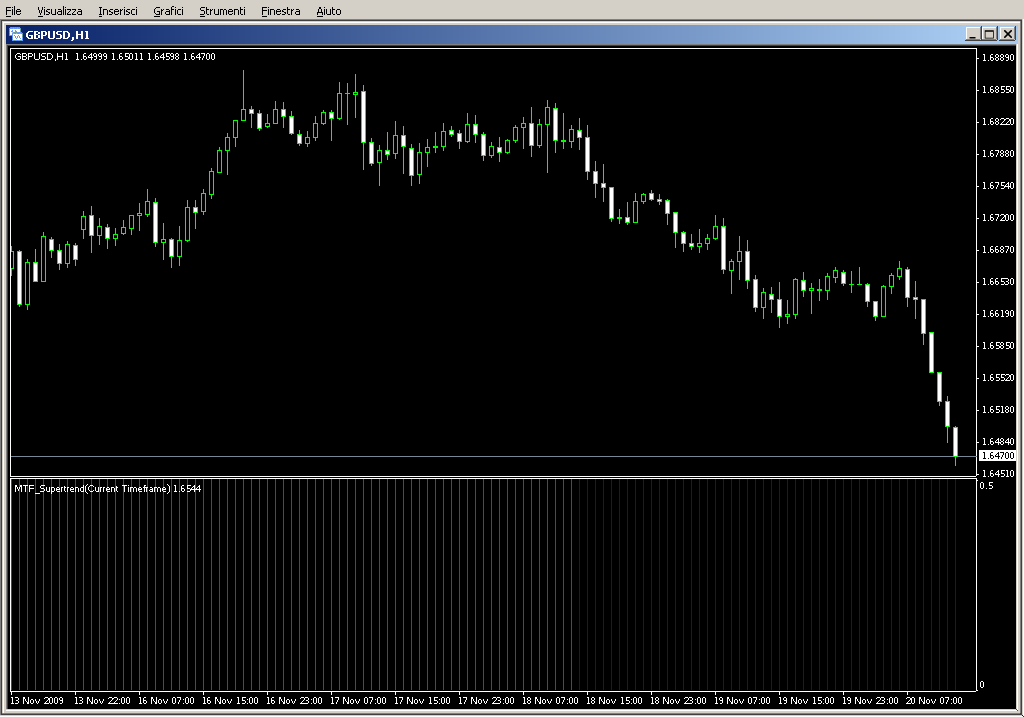The height and width of the screenshot is (717, 1024).
Task: Click price scale value 1.64840
Action: click(x=998, y=441)
